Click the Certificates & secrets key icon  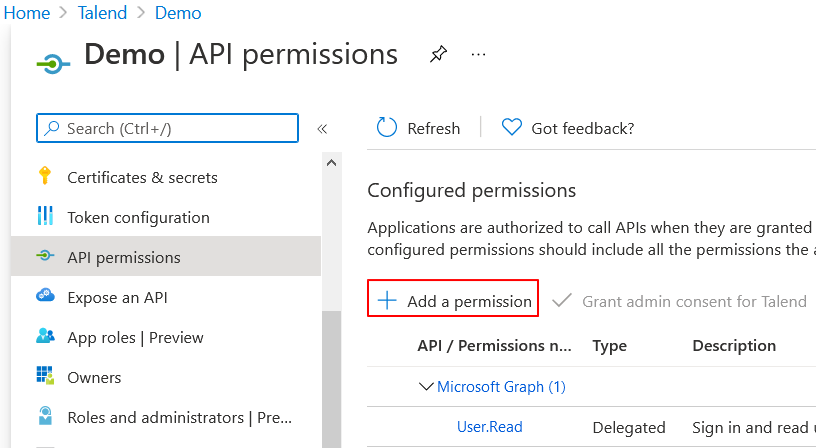point(45,177)
